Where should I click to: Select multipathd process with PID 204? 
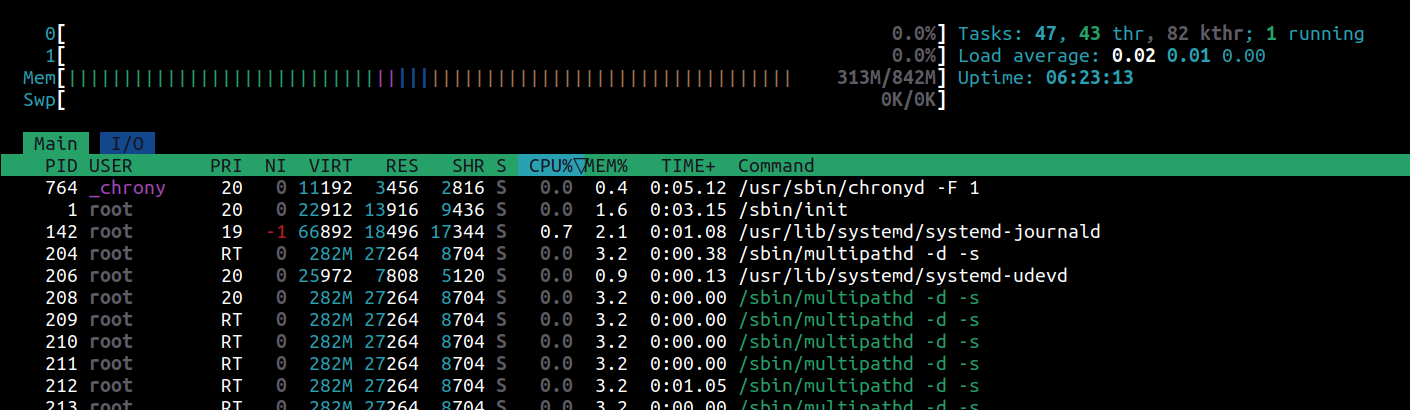point(705,254)
